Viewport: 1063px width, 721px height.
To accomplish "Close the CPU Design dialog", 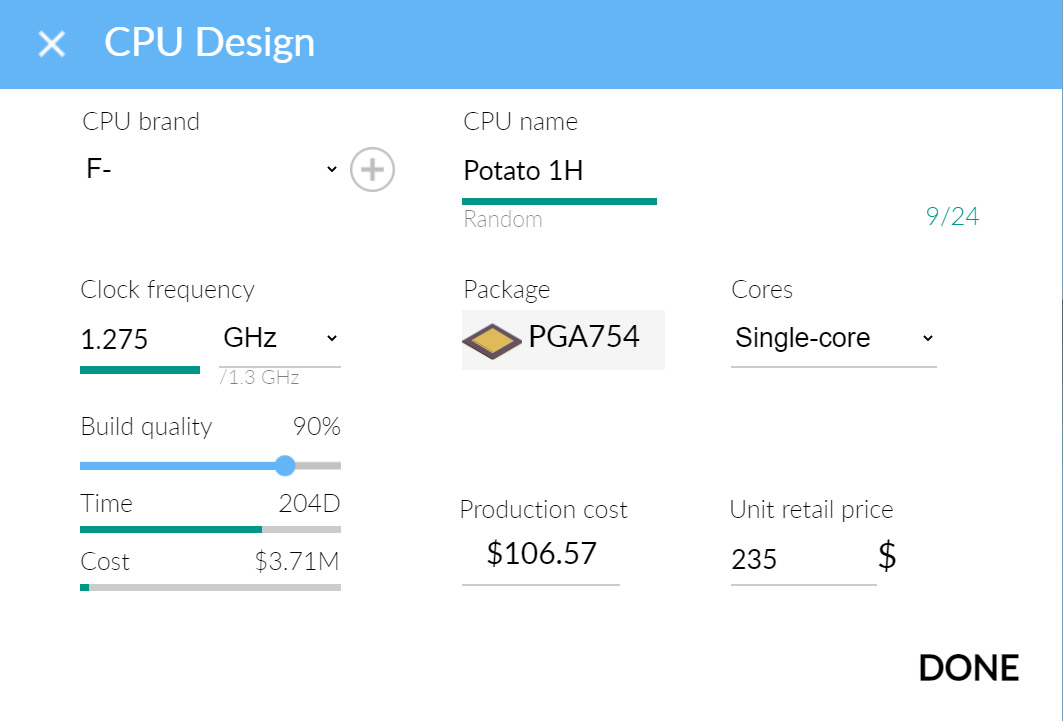I will [x=51, y=44].
